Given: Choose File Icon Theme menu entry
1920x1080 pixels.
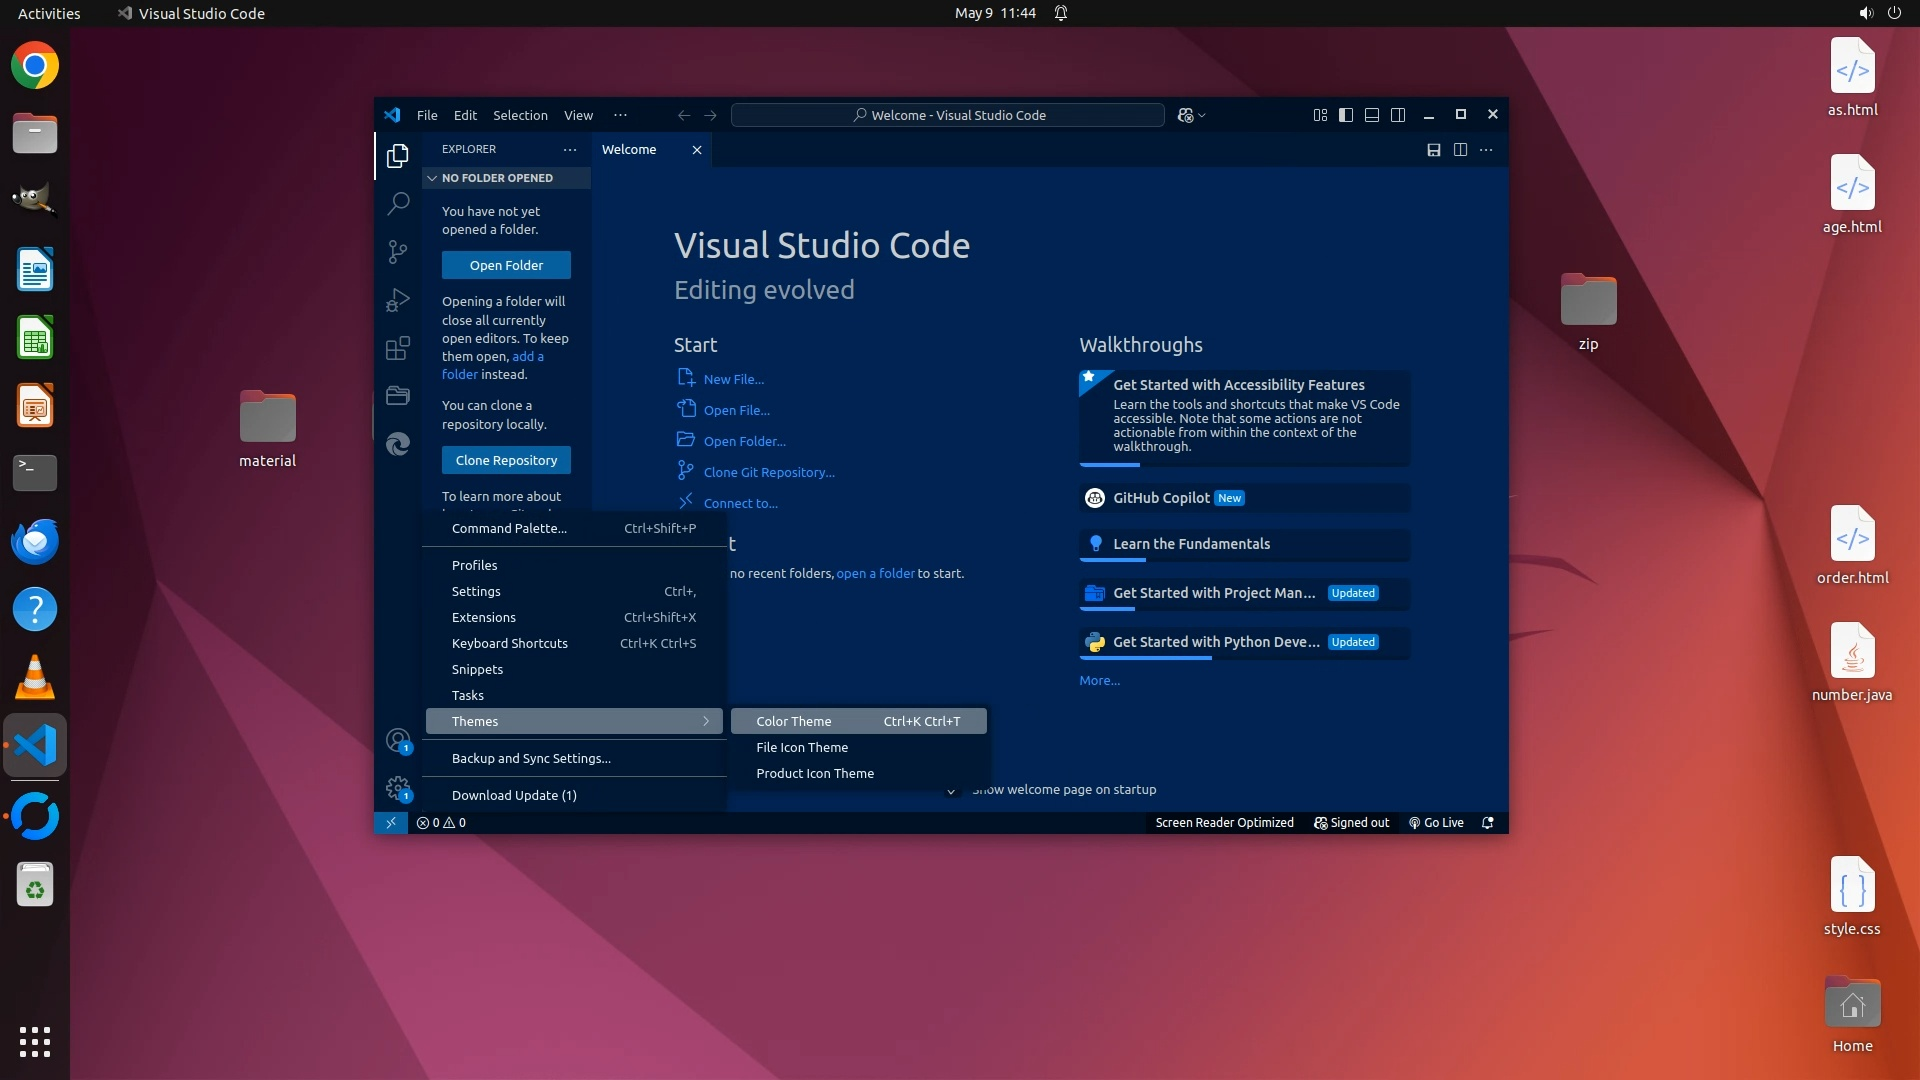Looking at the screenshot, I should click(802, 747).
